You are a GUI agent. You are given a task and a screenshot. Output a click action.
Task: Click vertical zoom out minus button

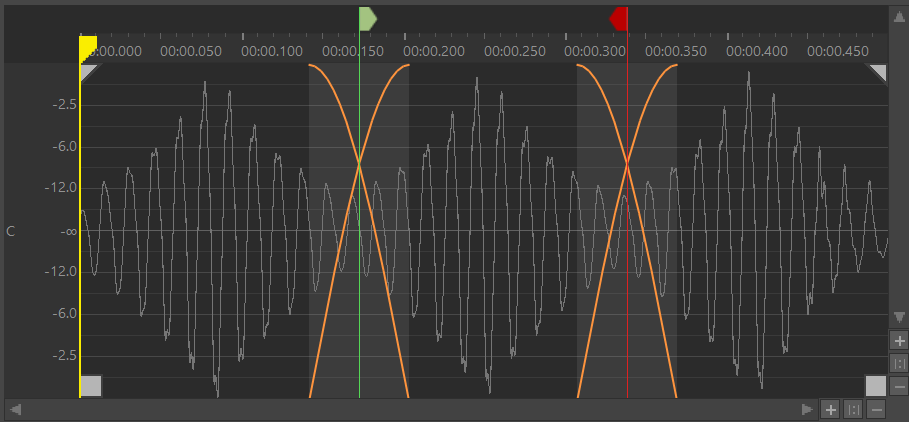(x=899, y=386)
